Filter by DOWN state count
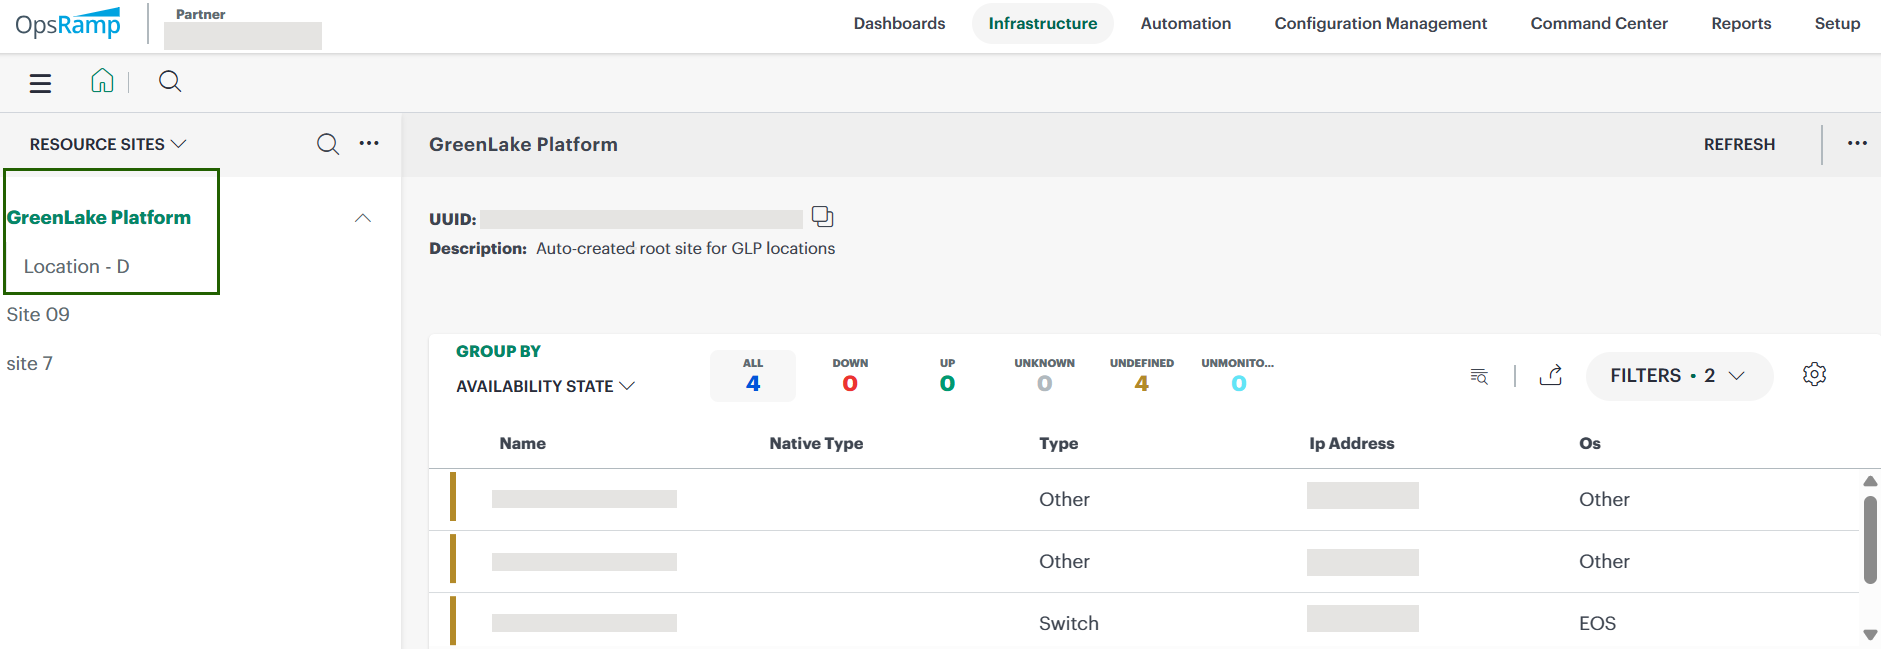Image resolution: width=1881 pixels, height=649 pixels. click(850, 376)
